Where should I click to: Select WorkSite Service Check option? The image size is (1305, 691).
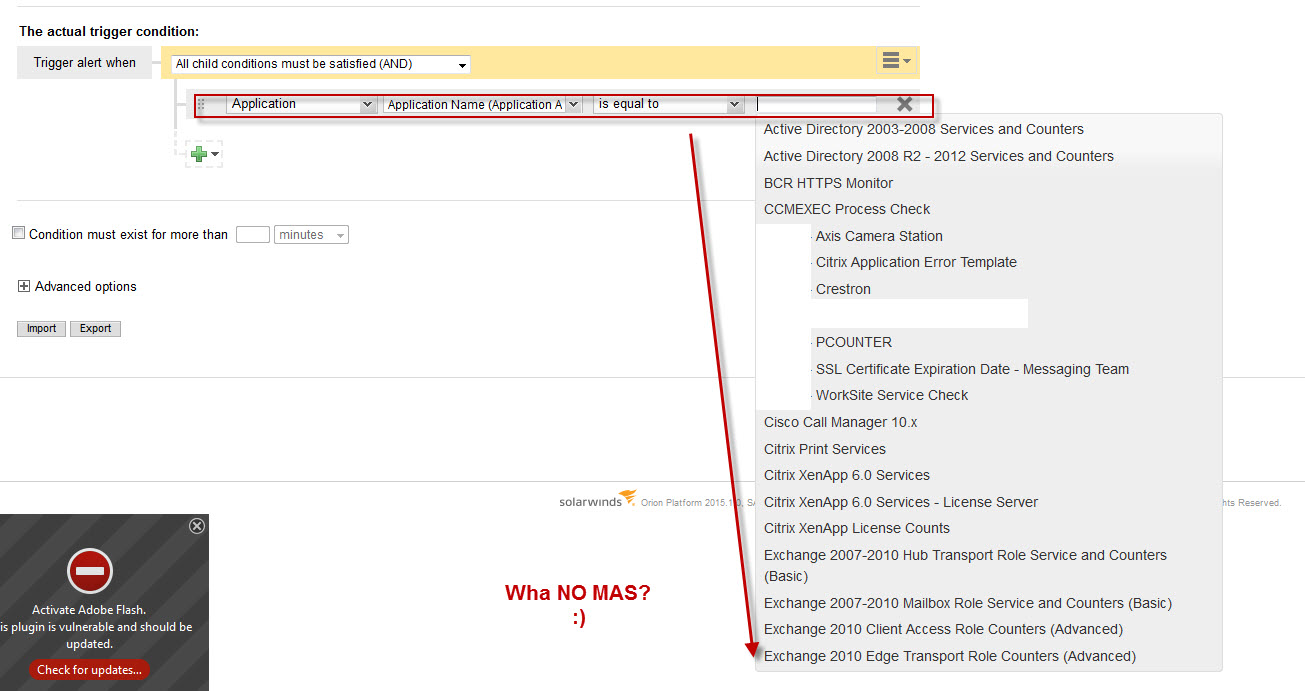click(x=892, y=395)
